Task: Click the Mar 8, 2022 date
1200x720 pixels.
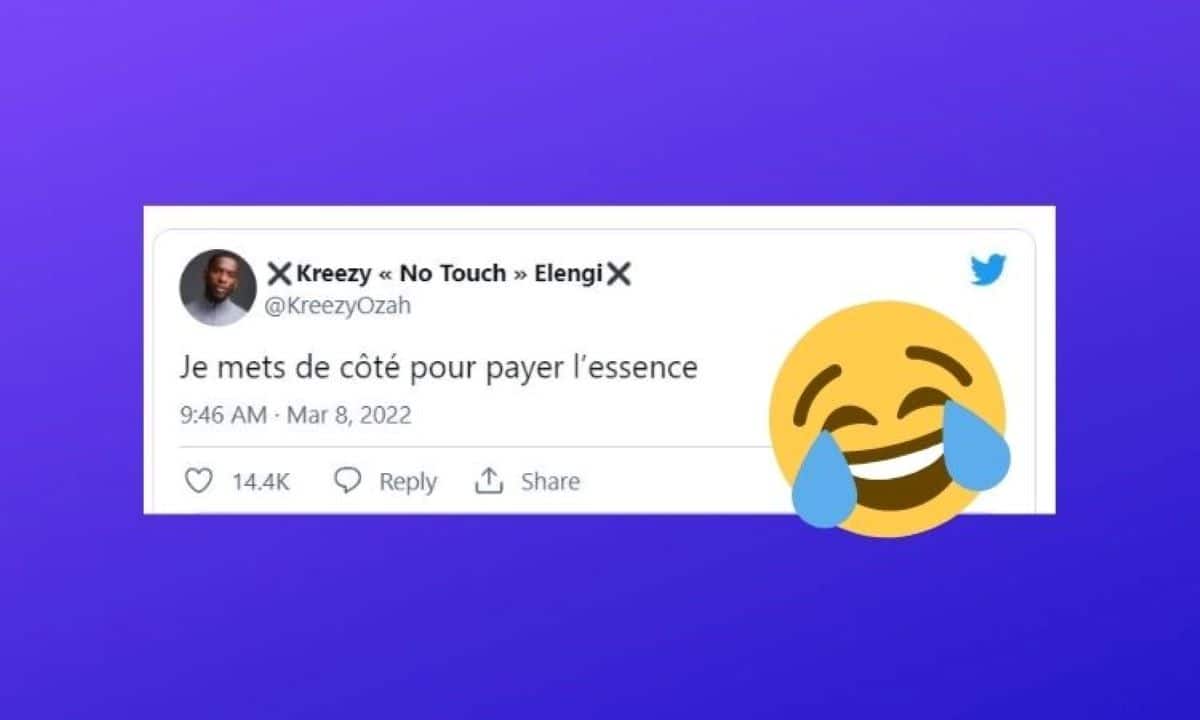Action: pyautogui.click(x=349, y=414)
